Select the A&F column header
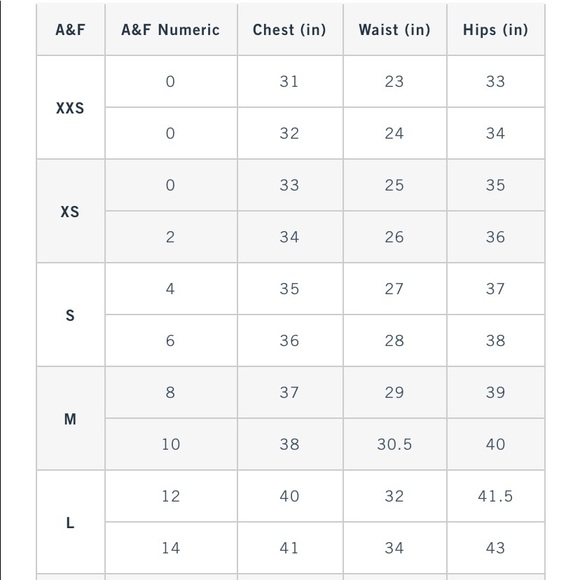This screenshot has width=580, height=580. point(70,30)
